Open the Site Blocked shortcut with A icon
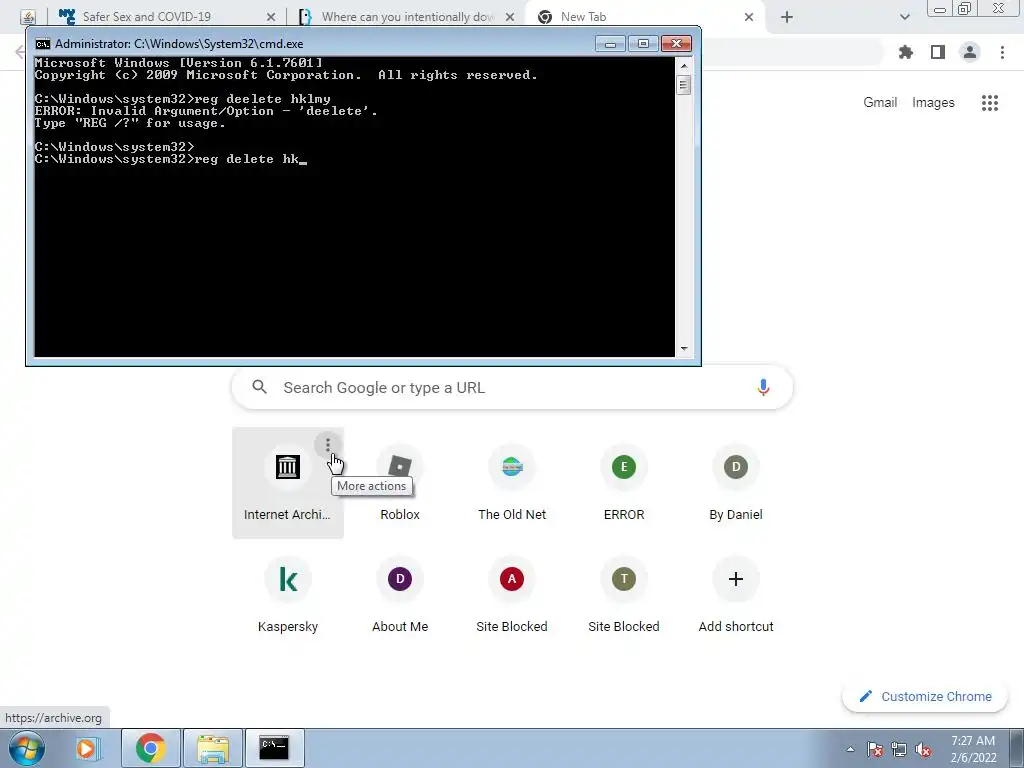Viewport: 1024px width, 768px height. [512, 595]
